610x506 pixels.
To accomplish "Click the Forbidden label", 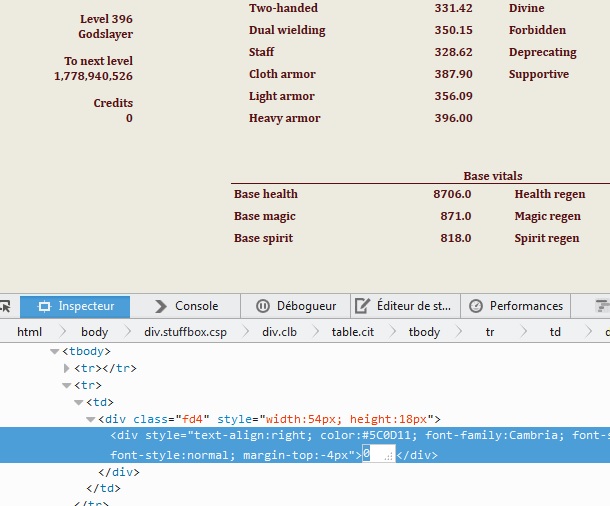I will click(537, 30).
